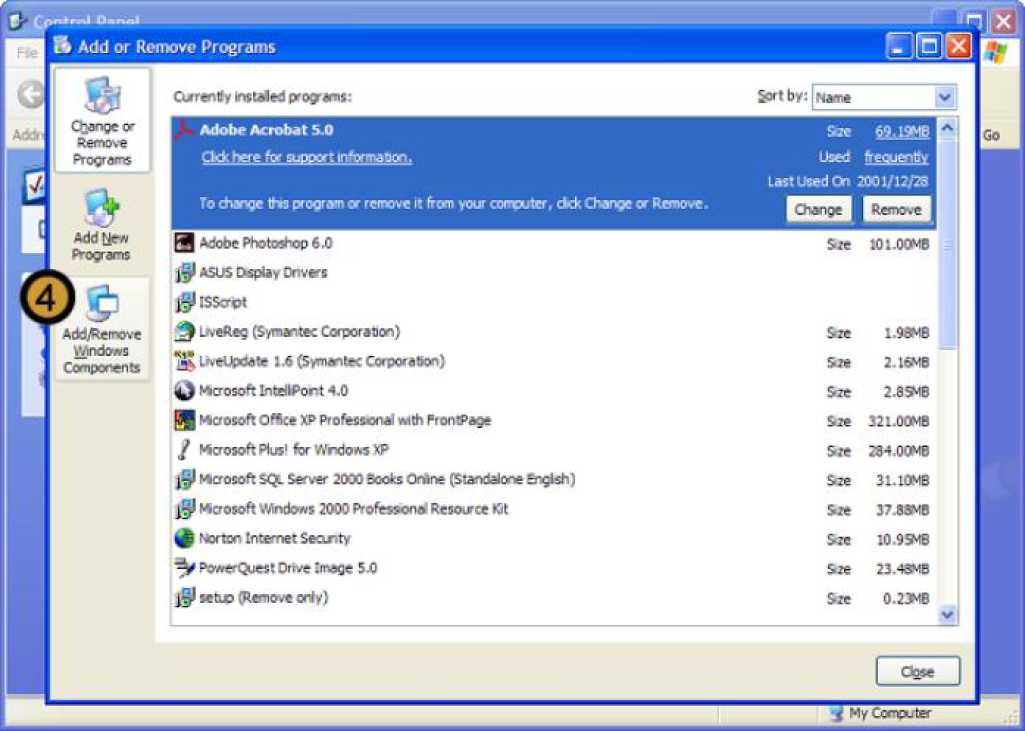
Task: Open the Sort by dropdown
Action: point(884,97)
